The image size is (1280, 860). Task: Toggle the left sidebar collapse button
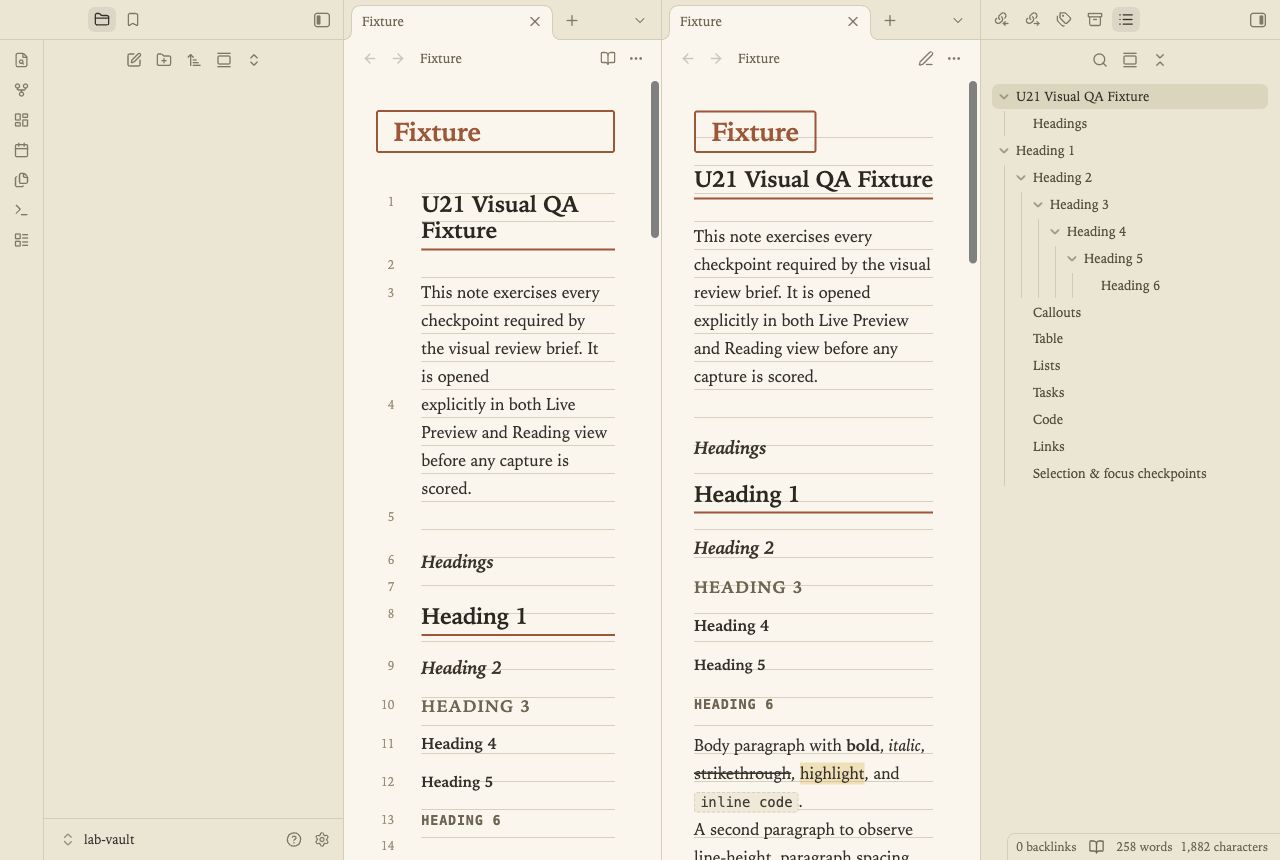click(x=322, y=20)
